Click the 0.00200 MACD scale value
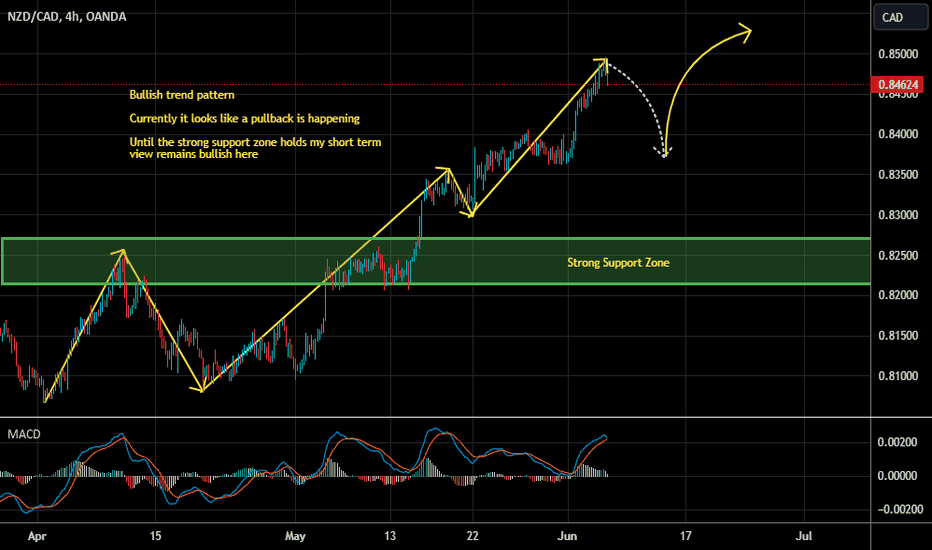The width and height of the screenshot is (932, 550). pyautogui.click(x=897, y=442)
